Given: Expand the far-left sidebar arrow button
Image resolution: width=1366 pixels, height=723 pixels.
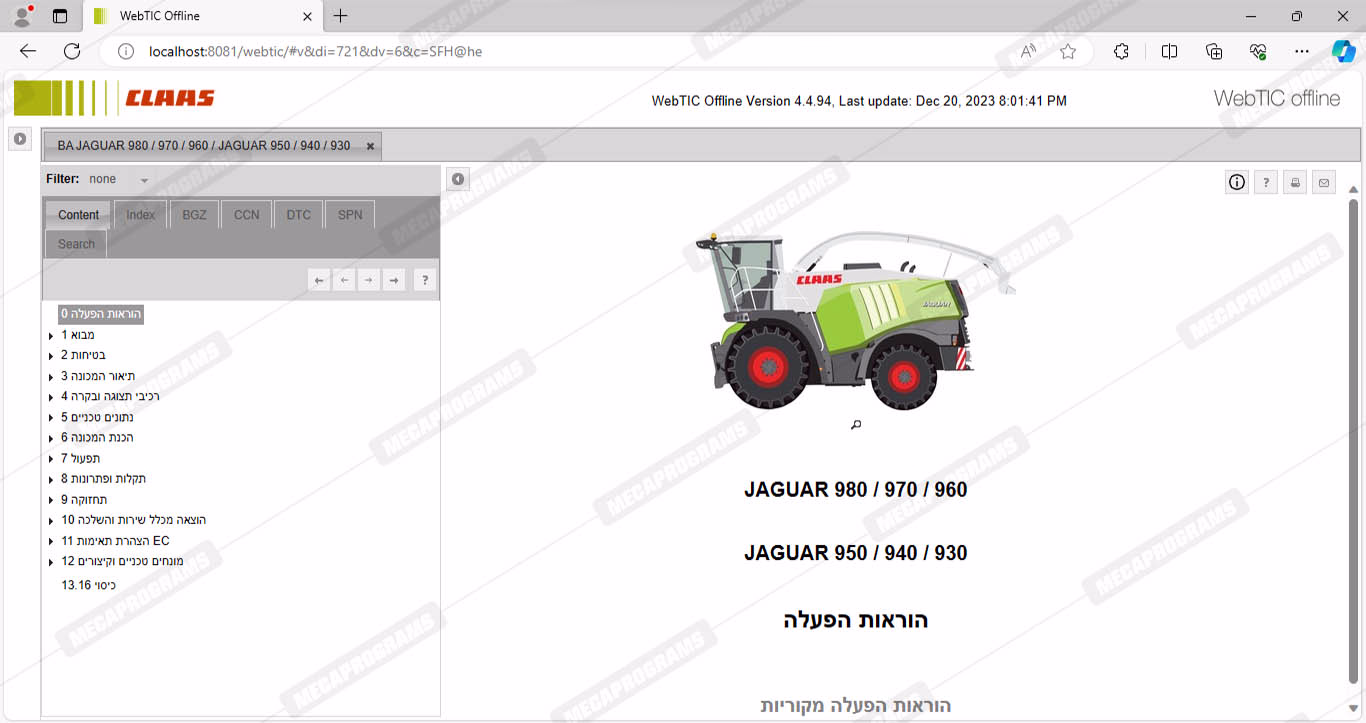Looking at the screenshot, I should 19,139.
